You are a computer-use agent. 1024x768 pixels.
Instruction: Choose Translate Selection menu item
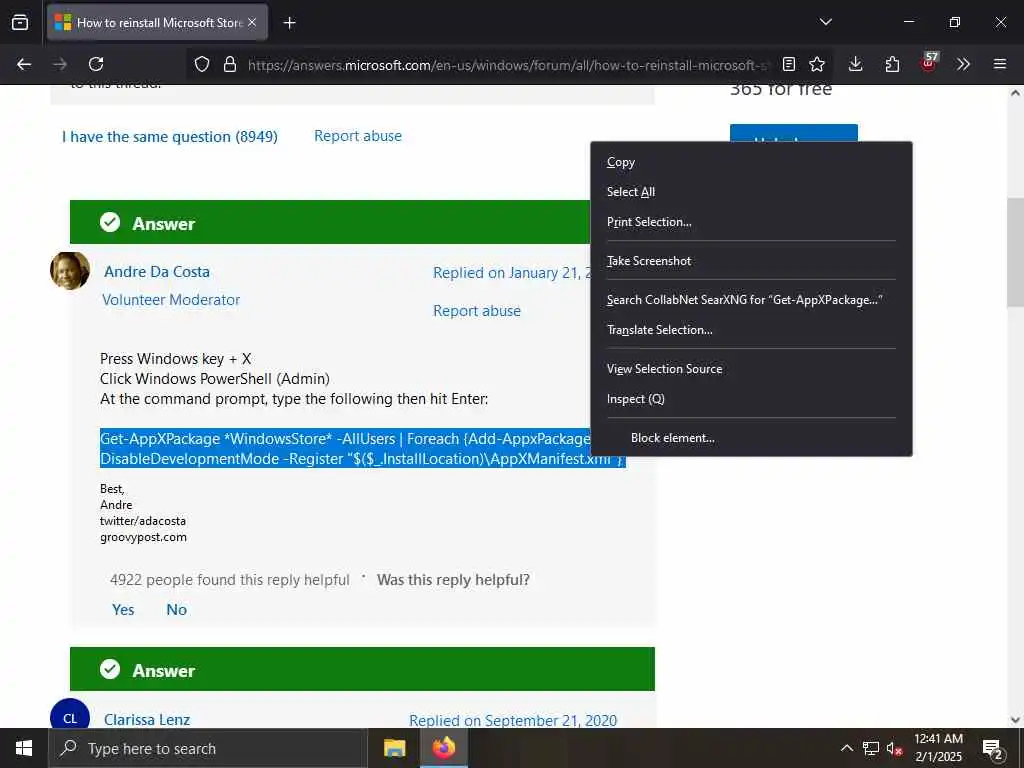click(x=751, y=330)
